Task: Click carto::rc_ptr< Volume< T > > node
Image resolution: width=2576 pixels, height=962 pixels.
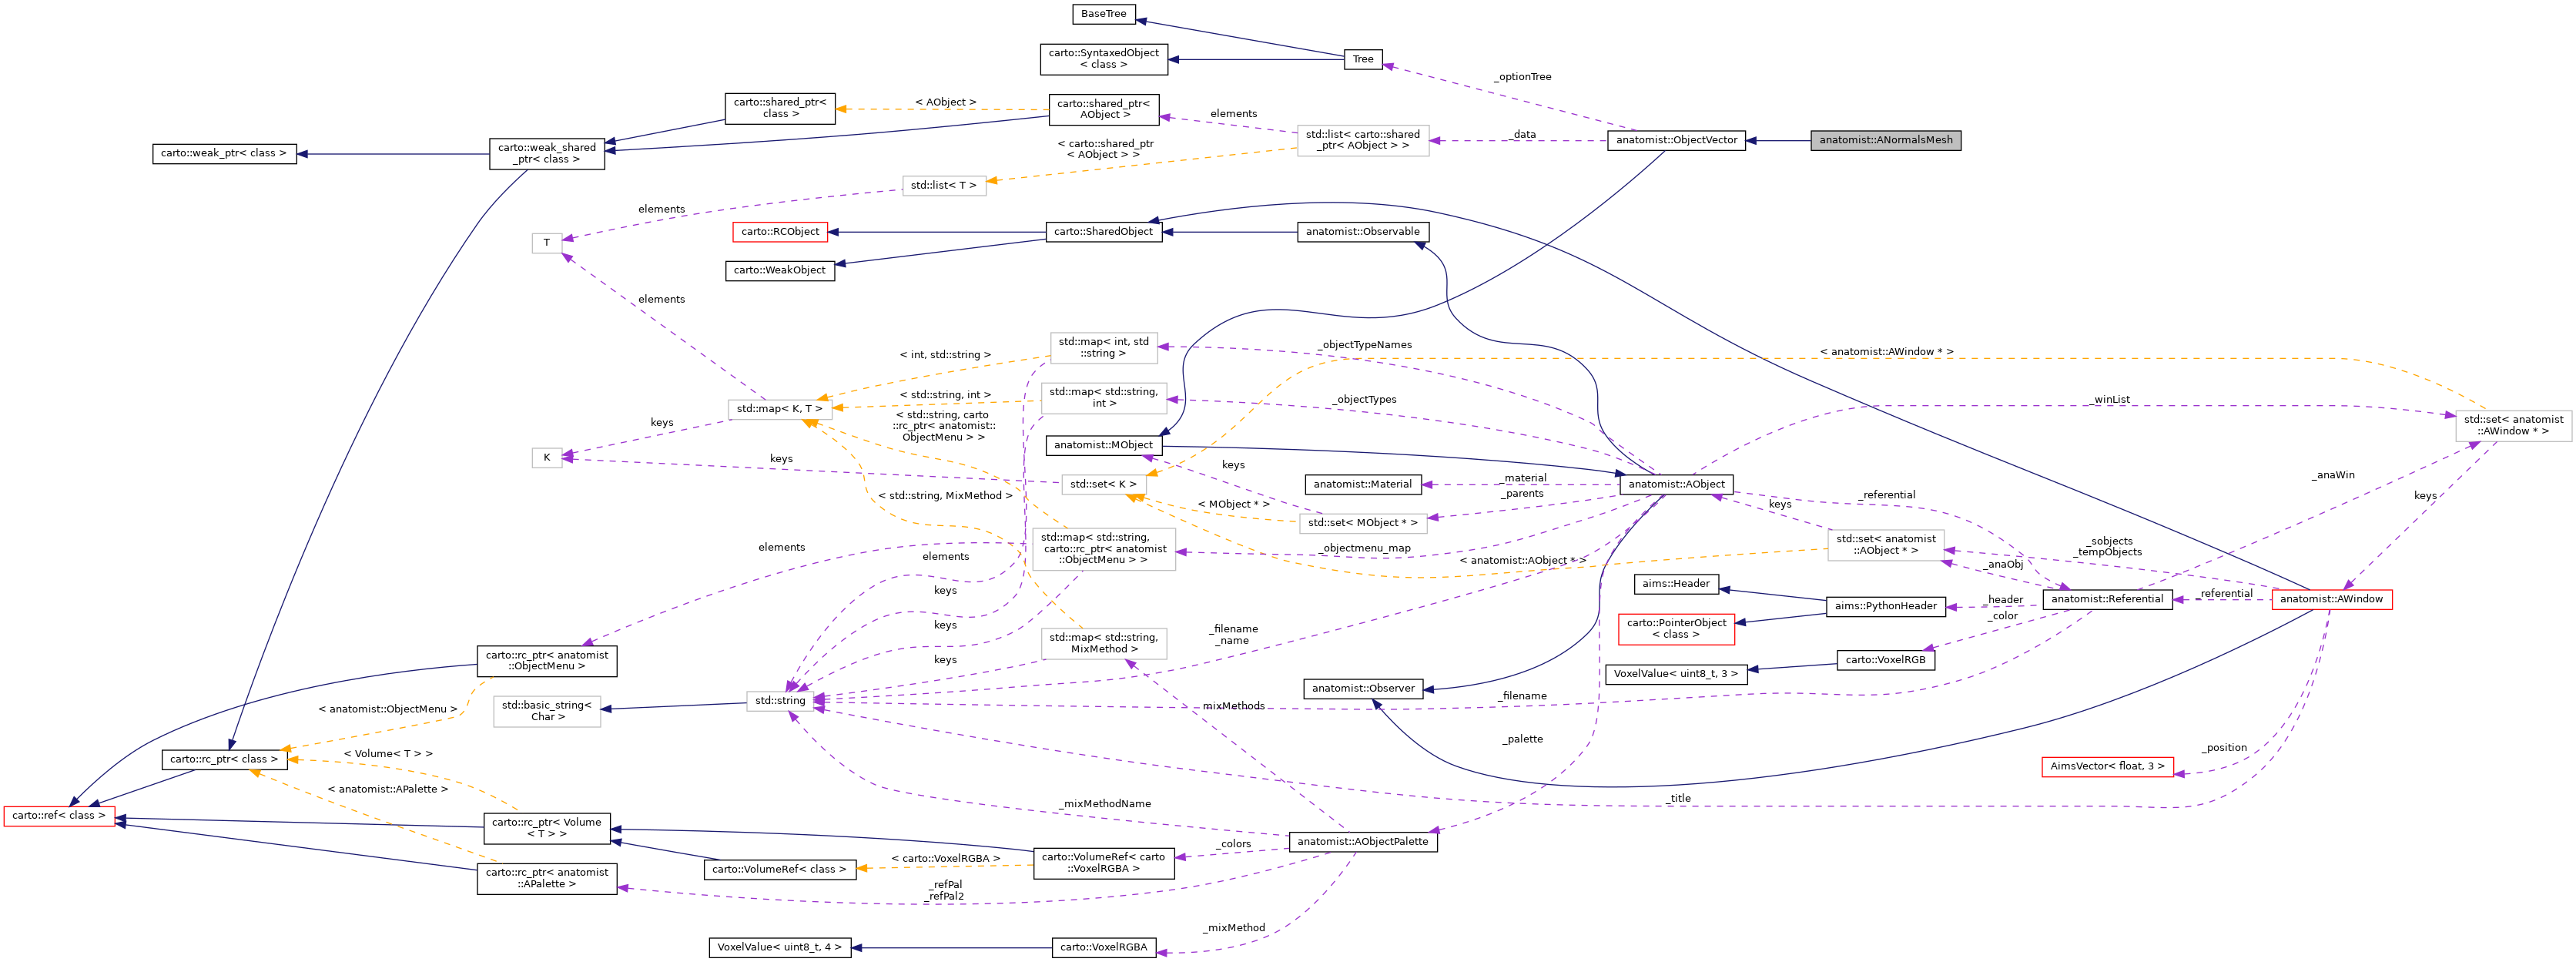Action: point(547,829)
